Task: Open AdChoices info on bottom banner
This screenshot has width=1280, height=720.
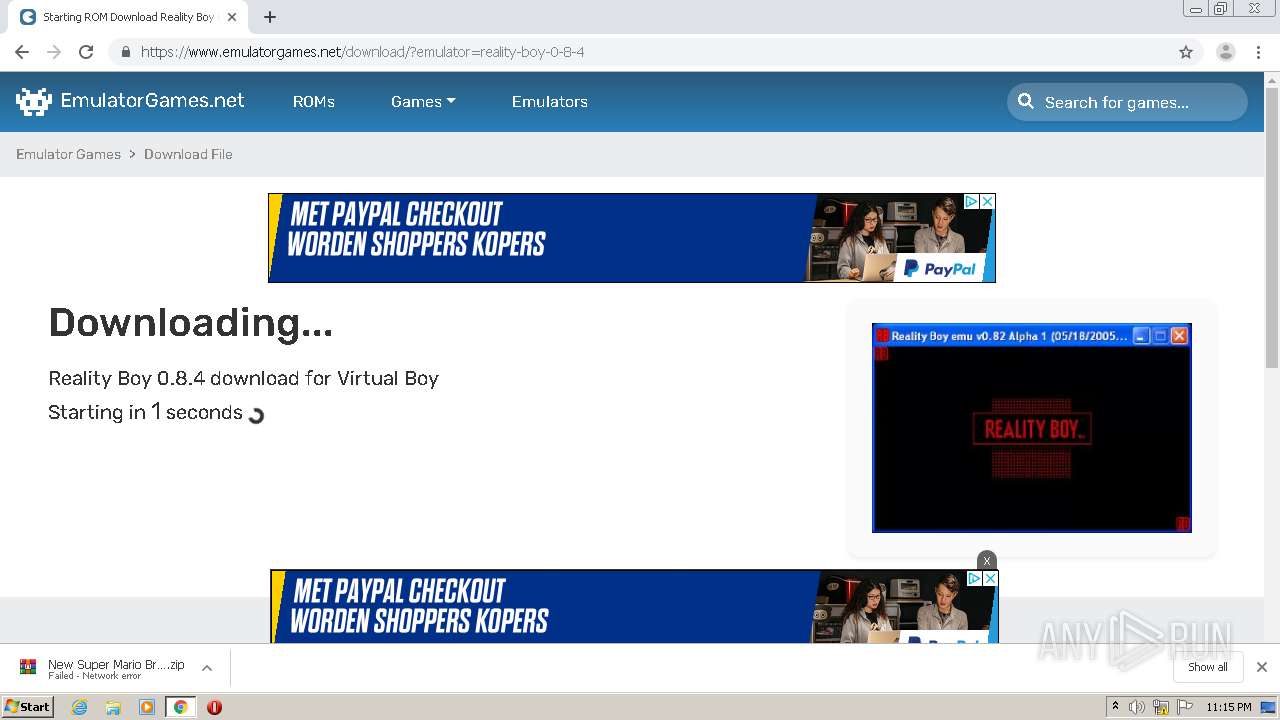Action: pos(974,578)
